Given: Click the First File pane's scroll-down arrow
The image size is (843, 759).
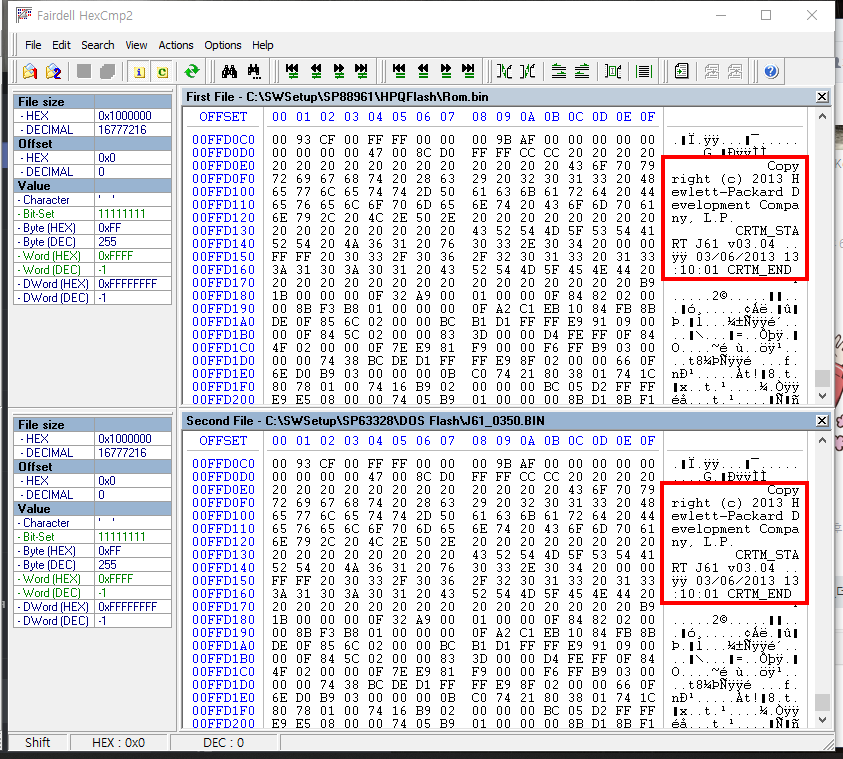Looking at the screenshot, I should point(822,396).
